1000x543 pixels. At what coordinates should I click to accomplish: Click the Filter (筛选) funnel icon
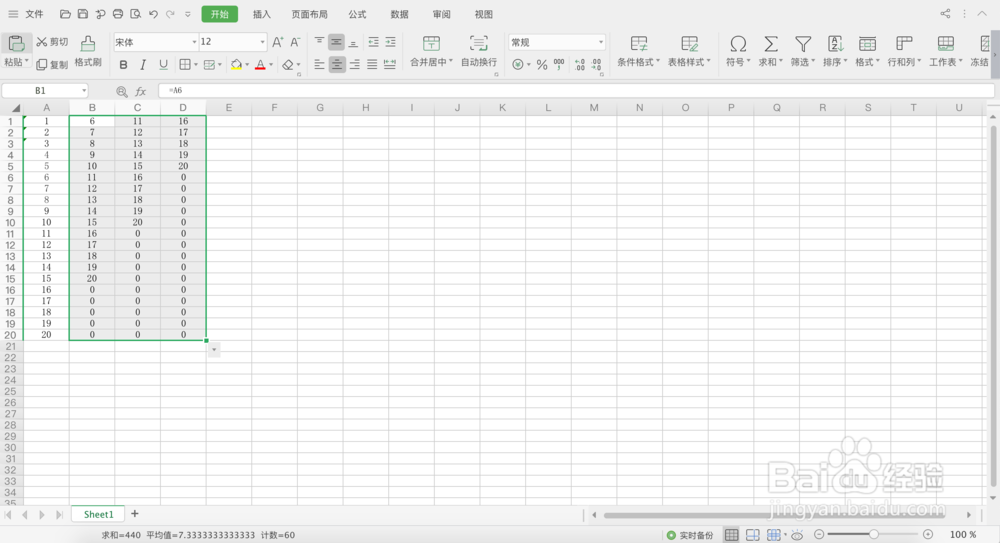(x=803, y=43)
